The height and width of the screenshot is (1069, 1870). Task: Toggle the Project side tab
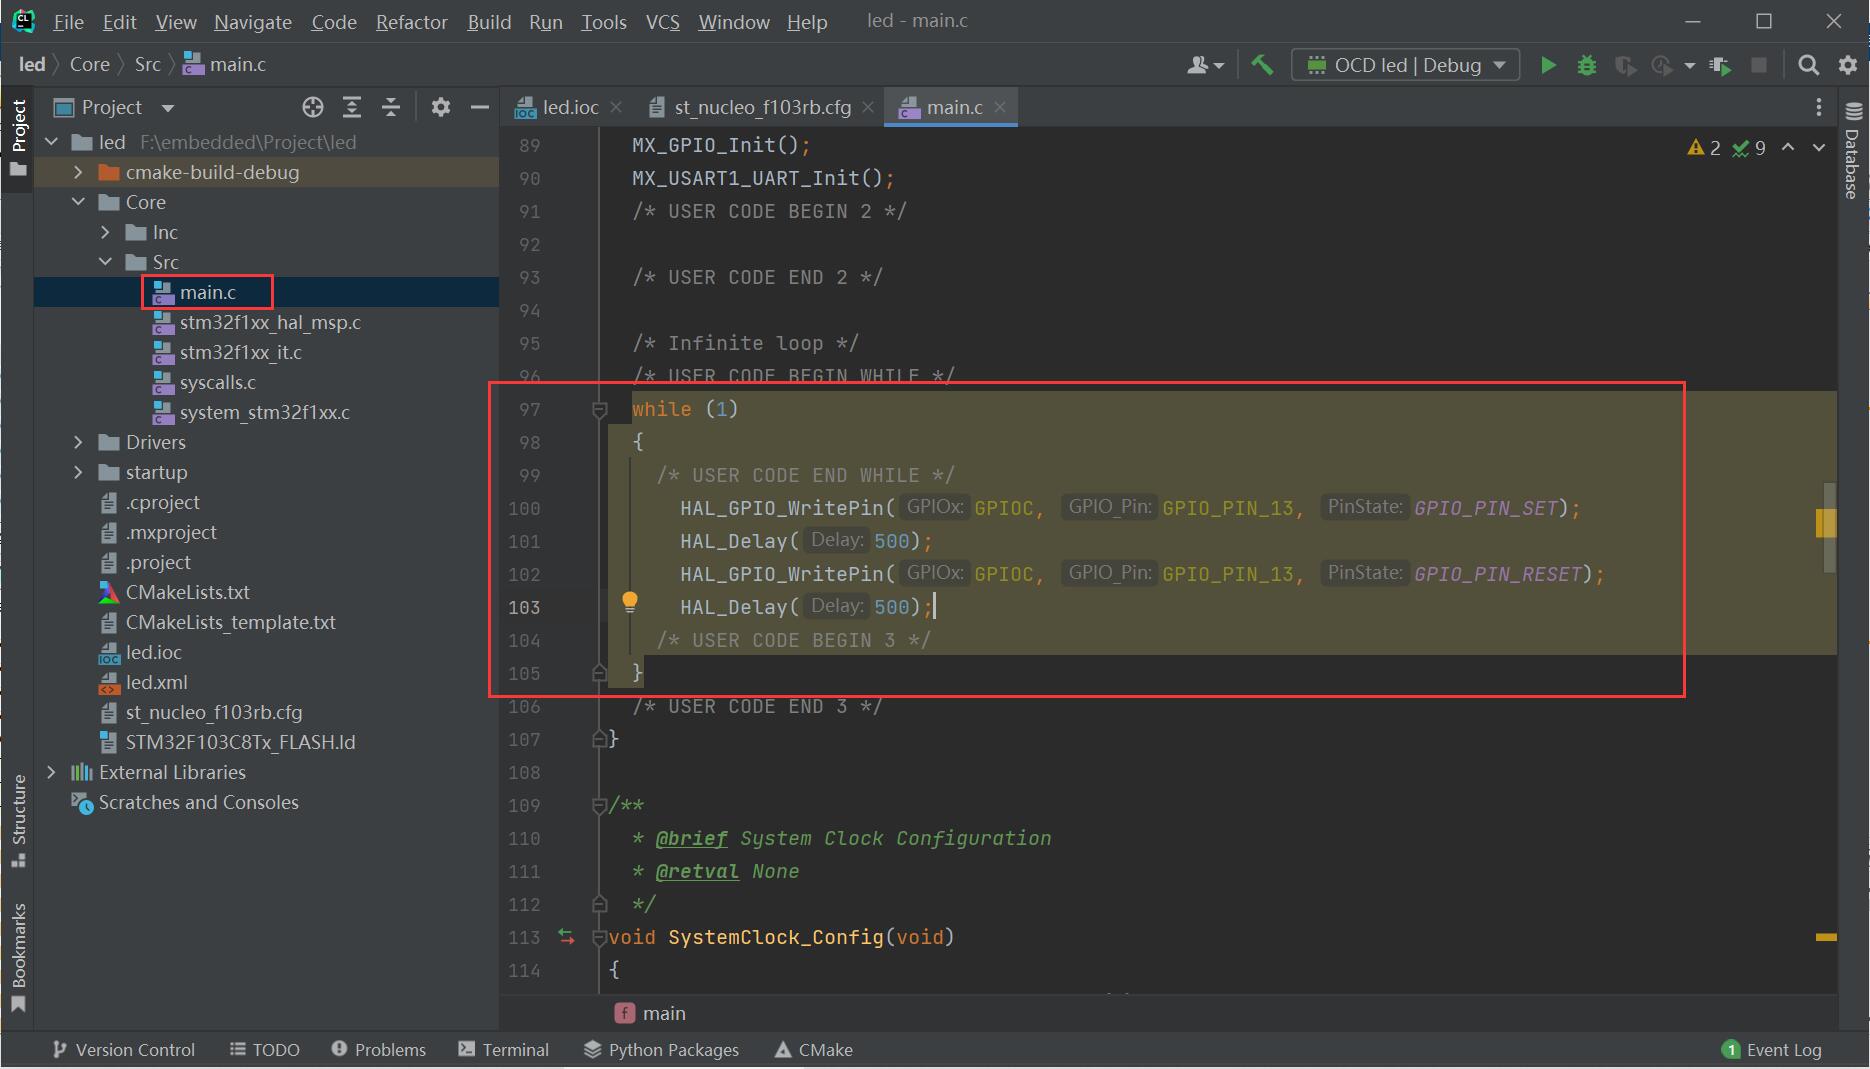pyautogui.click(x=18, y=137)
